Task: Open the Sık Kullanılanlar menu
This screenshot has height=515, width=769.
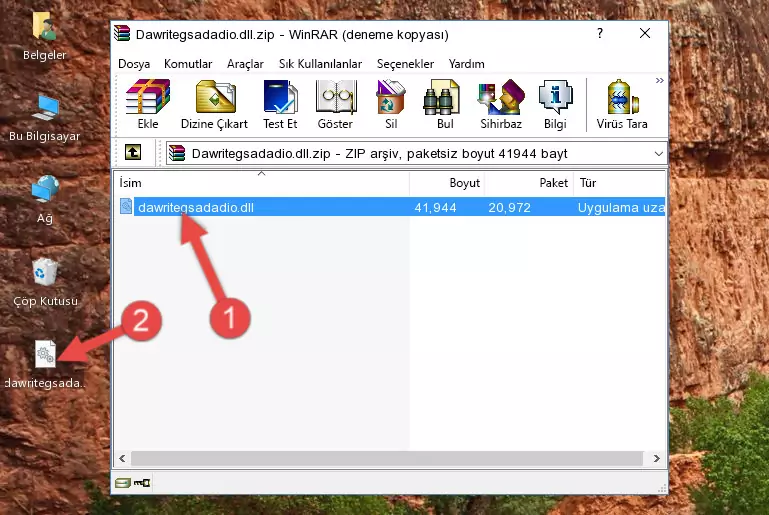Action: [320, 64]
